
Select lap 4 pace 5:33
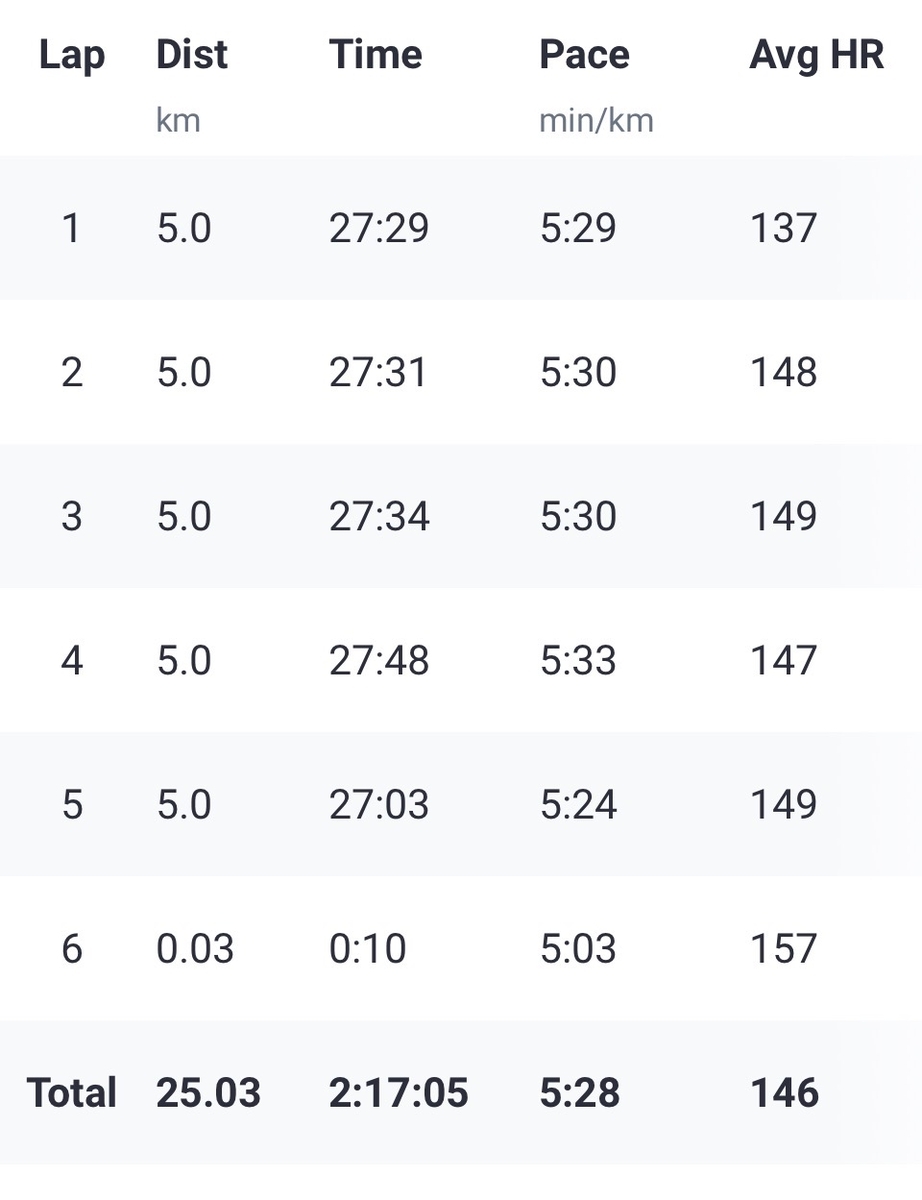(578, 661)
